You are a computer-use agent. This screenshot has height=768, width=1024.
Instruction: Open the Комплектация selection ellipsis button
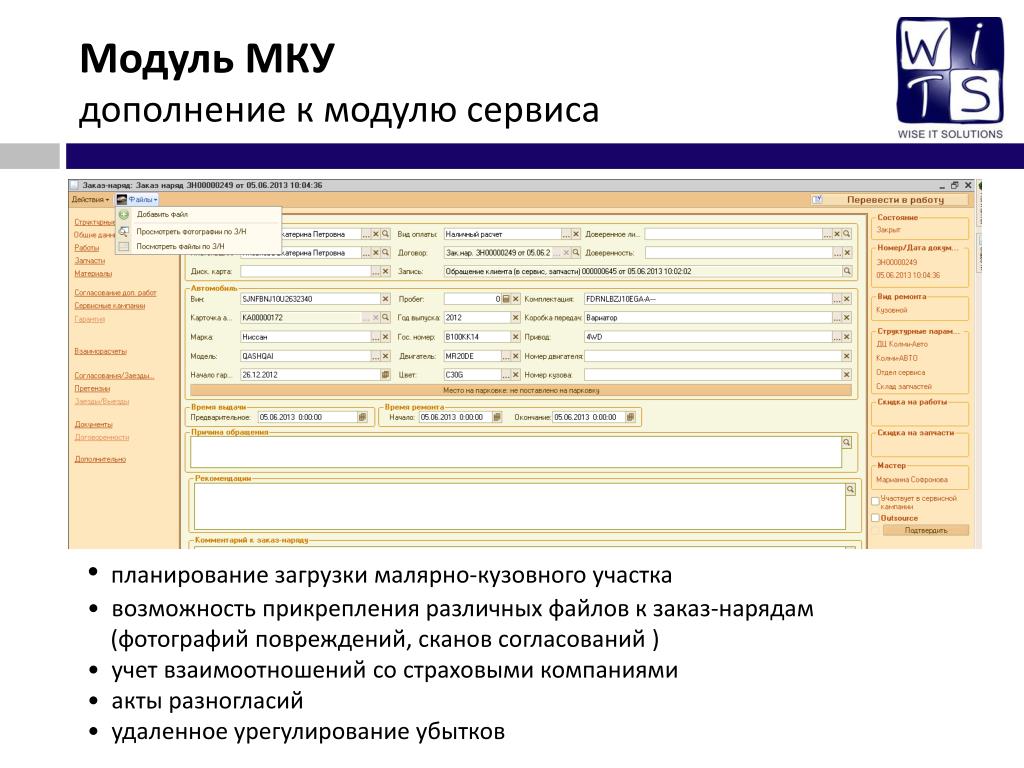[837, 299]
